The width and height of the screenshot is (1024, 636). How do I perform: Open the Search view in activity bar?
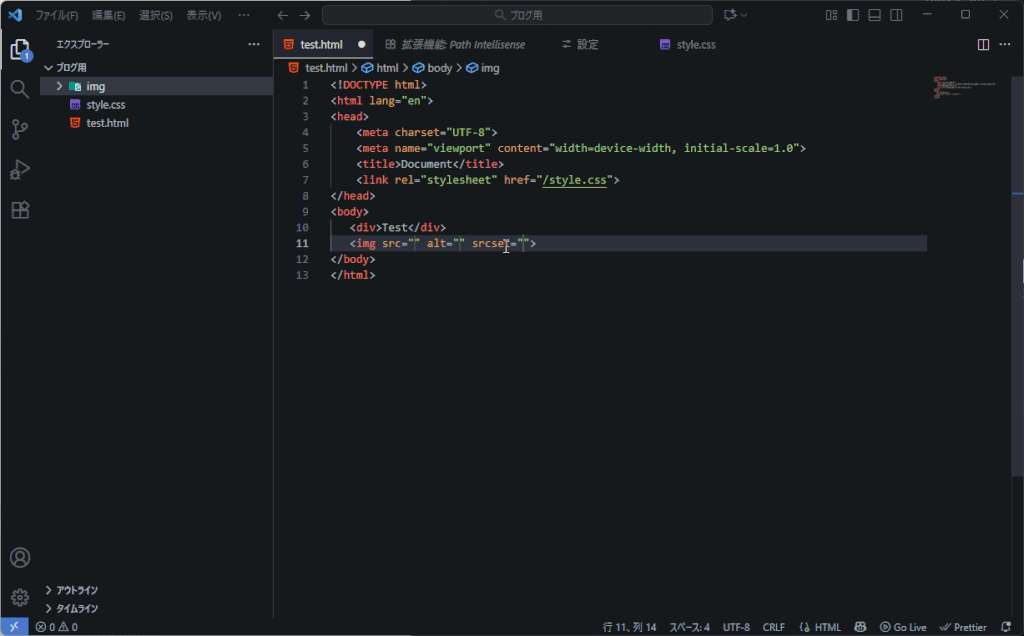(19, 89)
